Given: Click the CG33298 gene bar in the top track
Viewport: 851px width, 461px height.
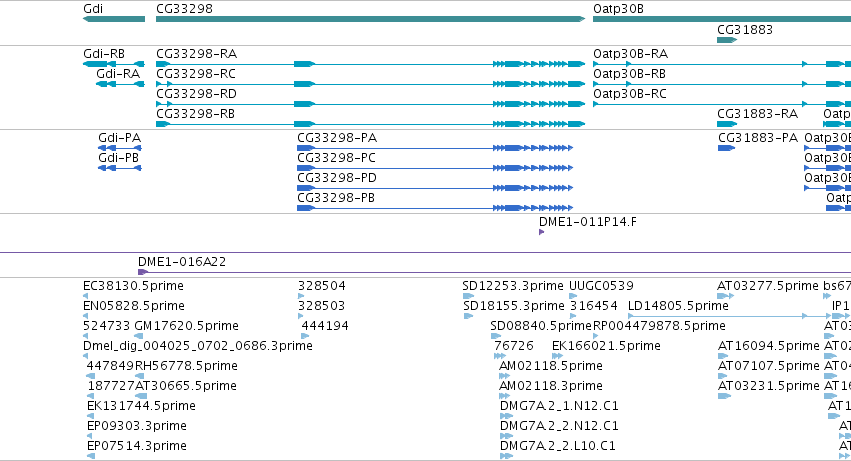Looking at the screenshot, I should [370, 19].
